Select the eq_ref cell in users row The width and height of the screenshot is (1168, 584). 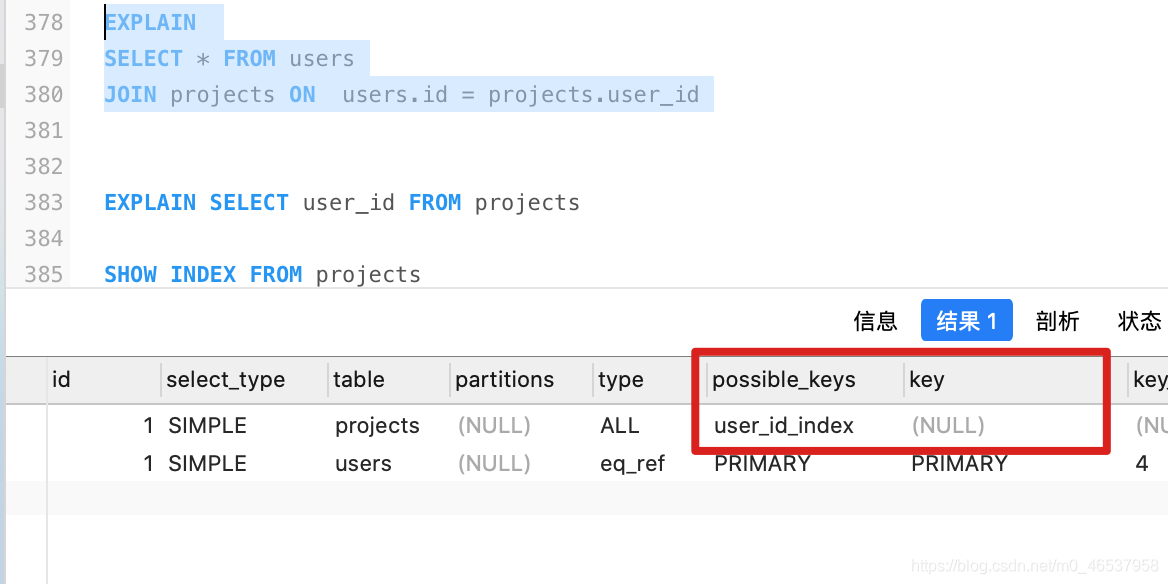(x=632, y=463)
